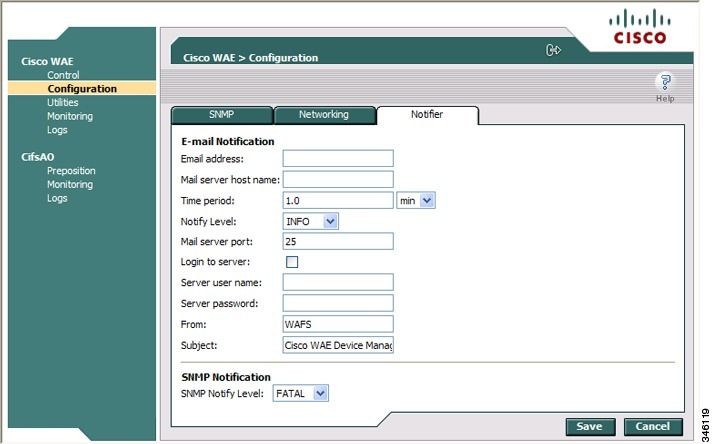Click the Cancel button

653,427
